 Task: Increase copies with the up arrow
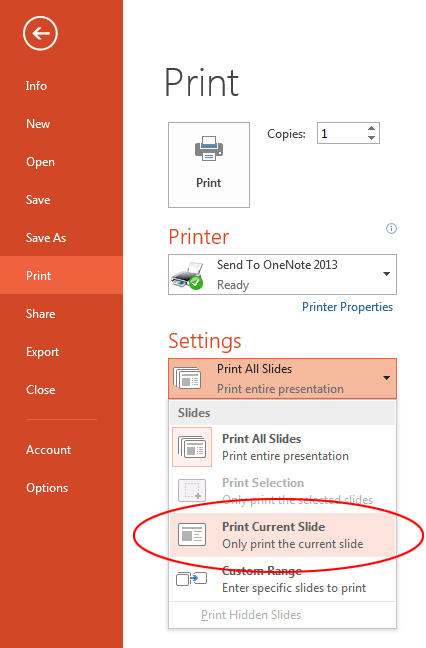point(371,129)
